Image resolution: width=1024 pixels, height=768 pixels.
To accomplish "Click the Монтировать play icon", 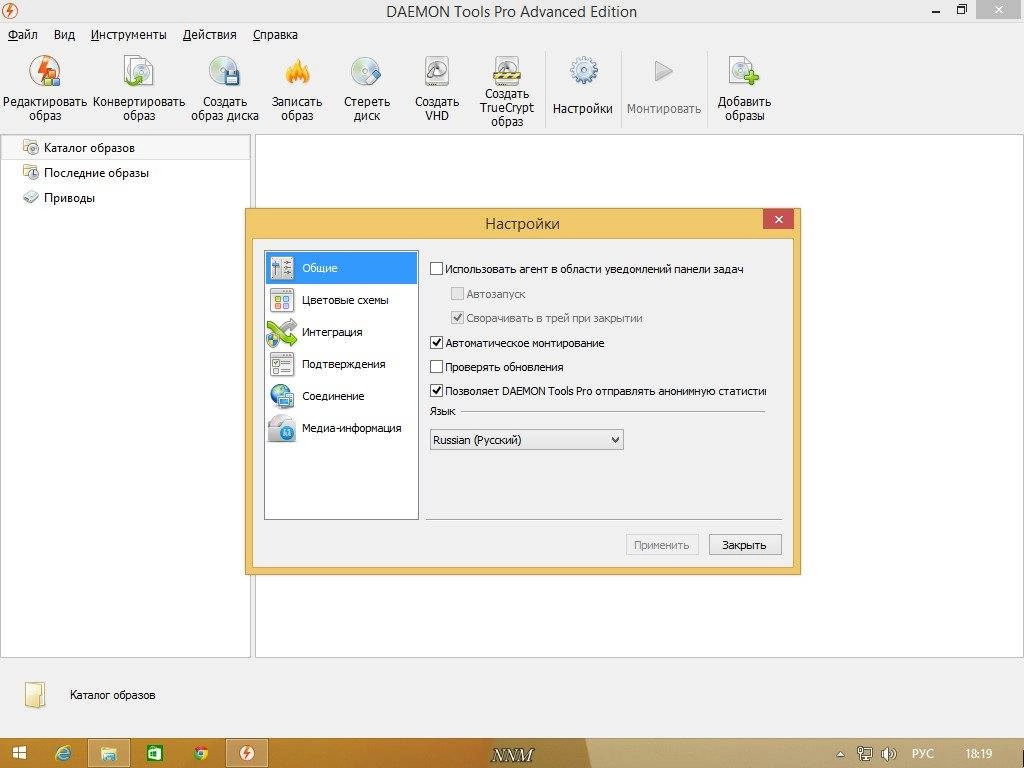I will tap(664, 72).
